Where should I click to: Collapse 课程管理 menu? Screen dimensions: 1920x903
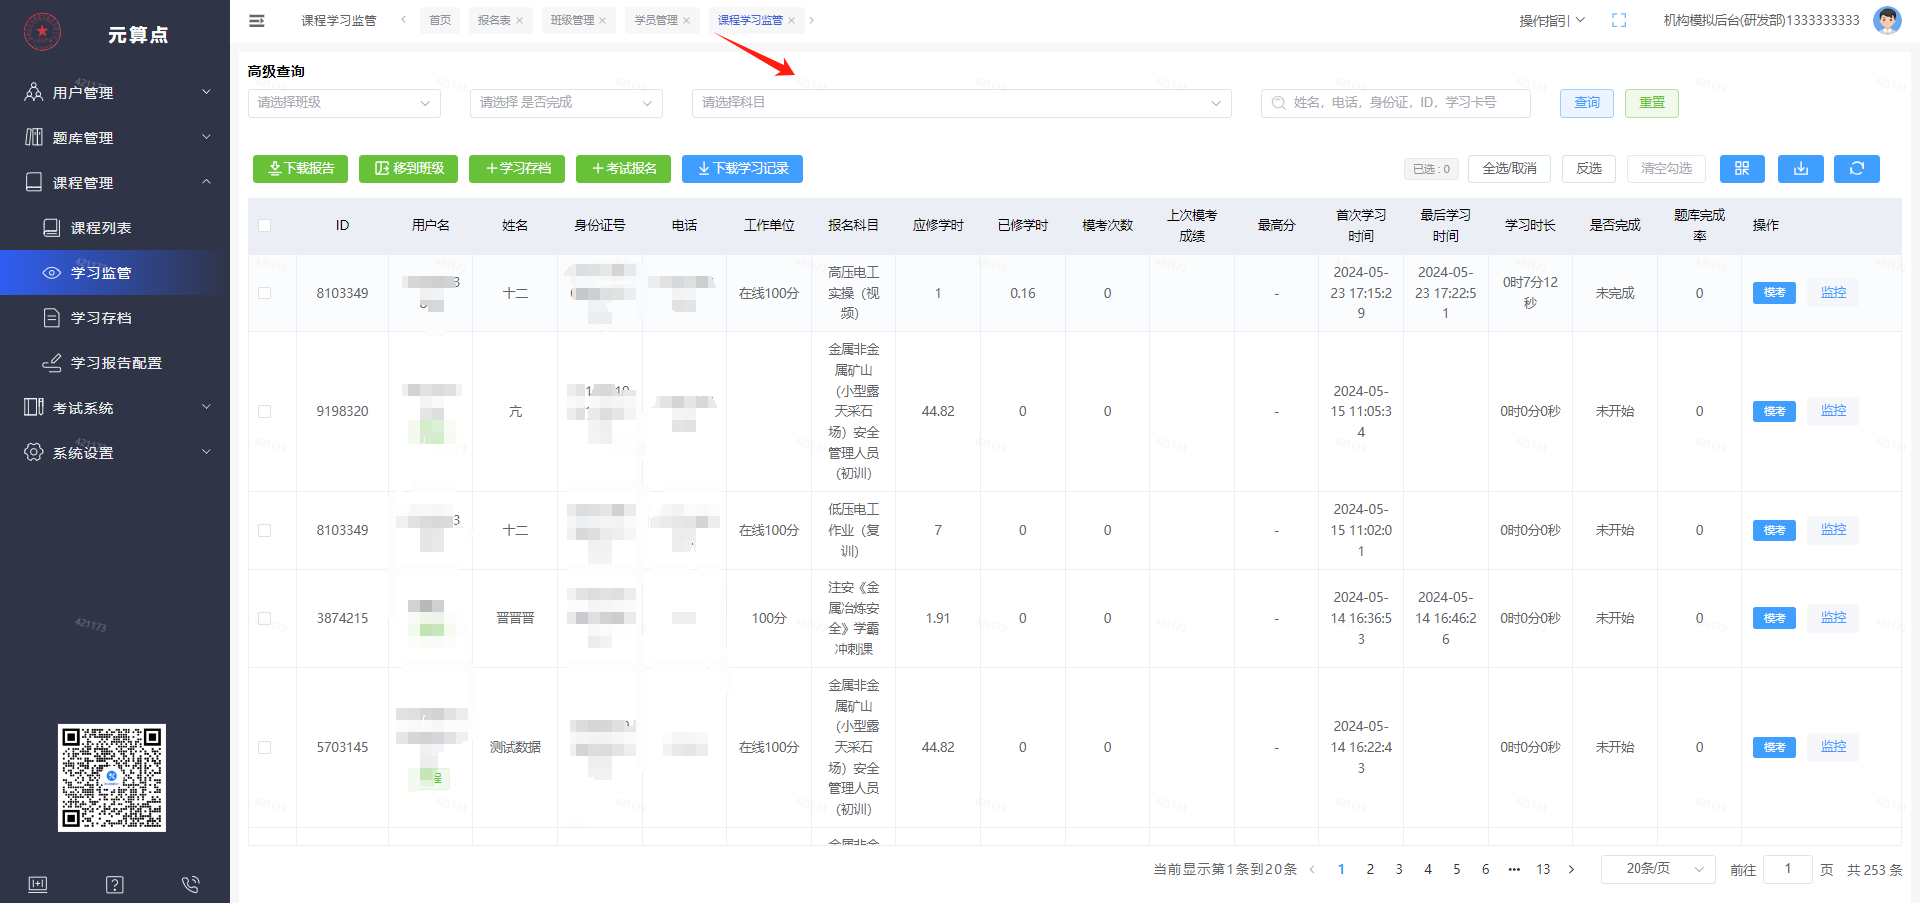pyautogui.click(x=115, y=182)
